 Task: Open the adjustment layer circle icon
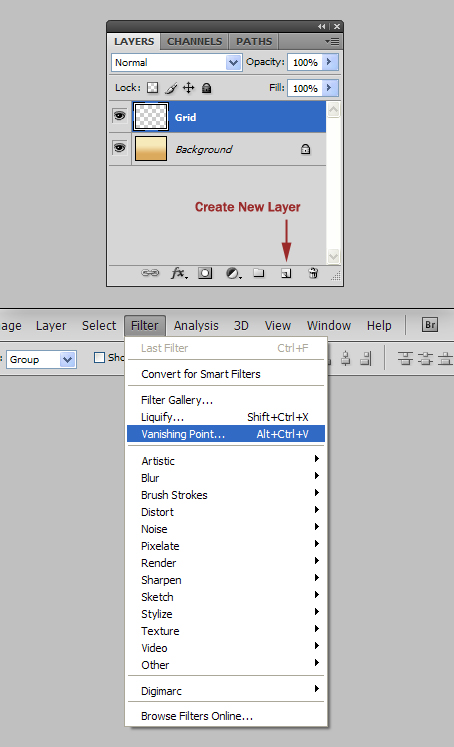tap(233, 273)
